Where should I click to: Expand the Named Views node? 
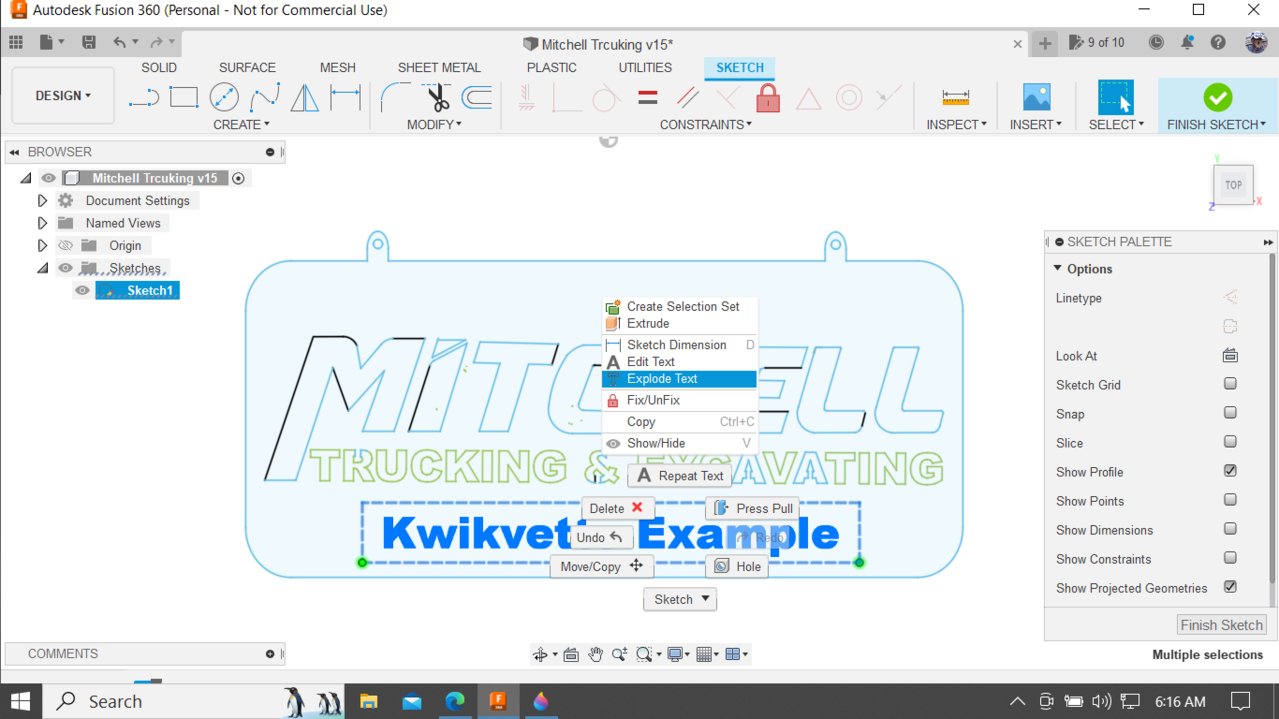tap(42, 223)
